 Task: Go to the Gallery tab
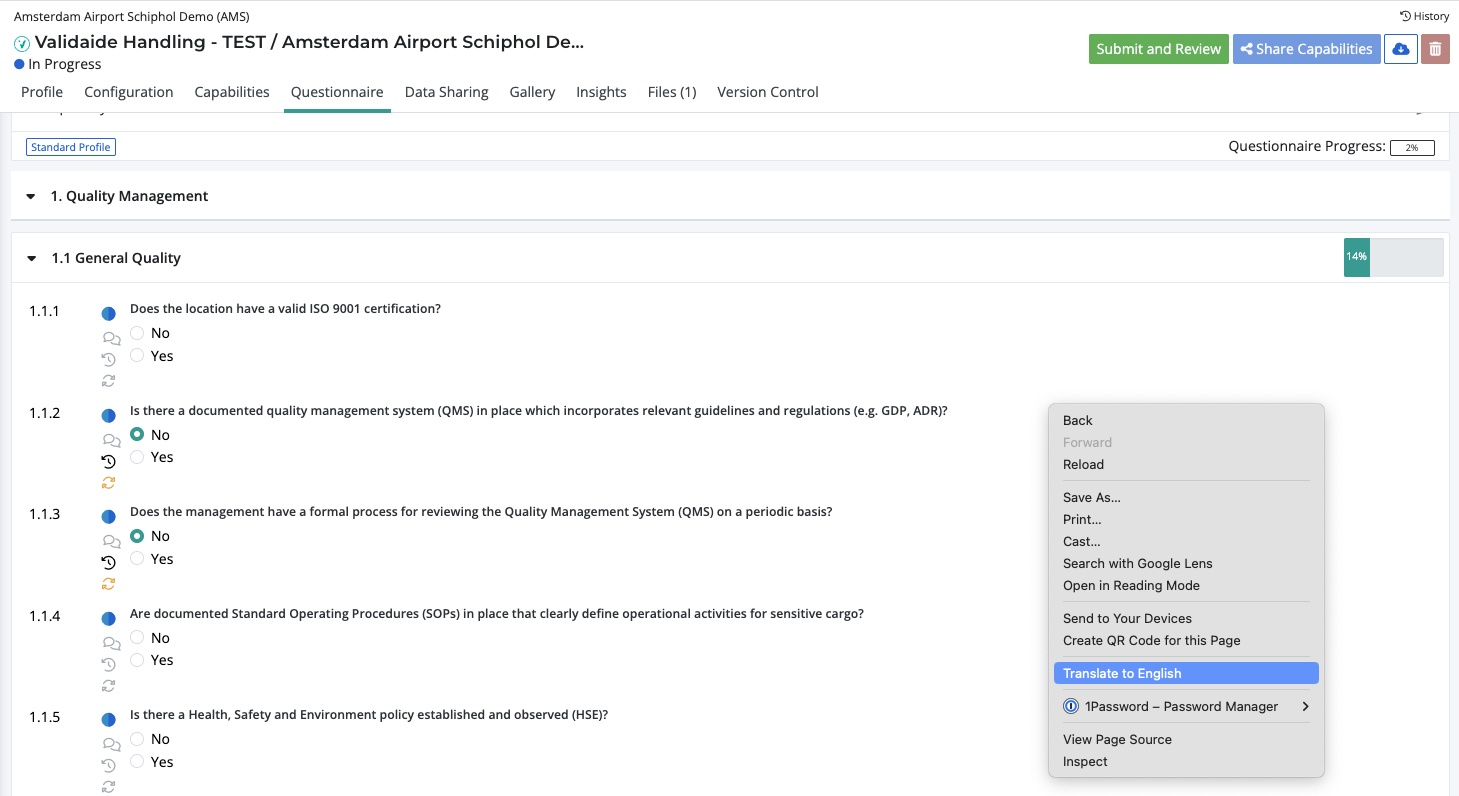532,92
